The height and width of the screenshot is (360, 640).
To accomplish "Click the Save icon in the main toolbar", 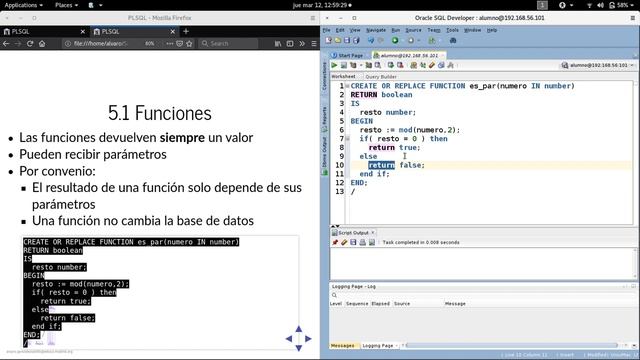I will point(347,40).
